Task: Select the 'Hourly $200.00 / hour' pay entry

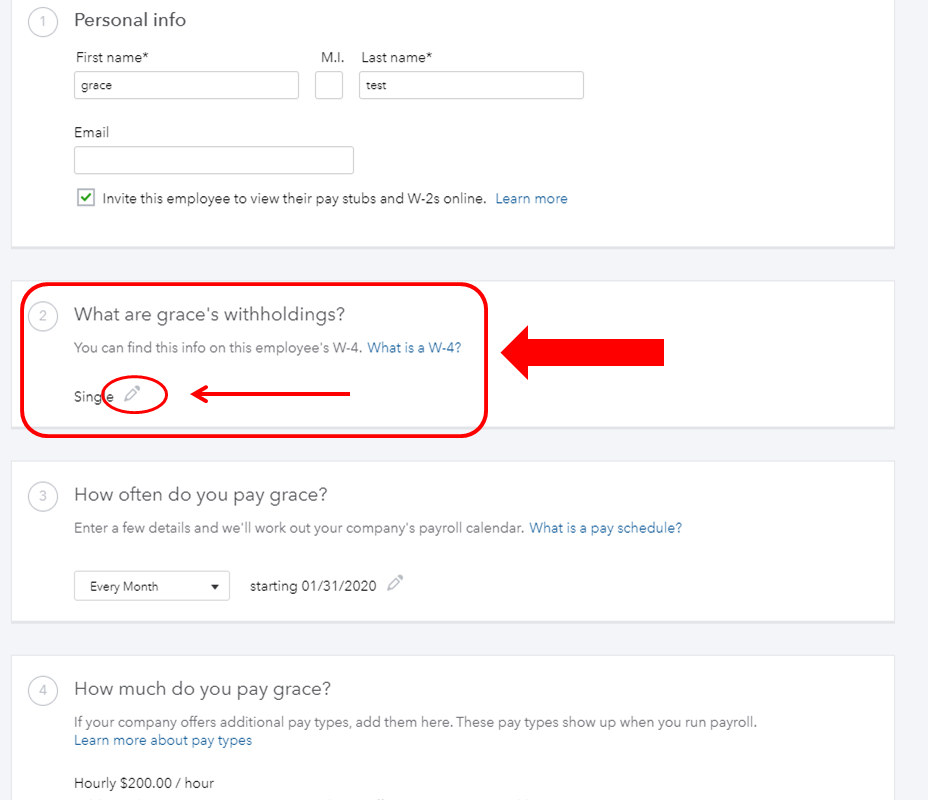Action: coord(144,783)
